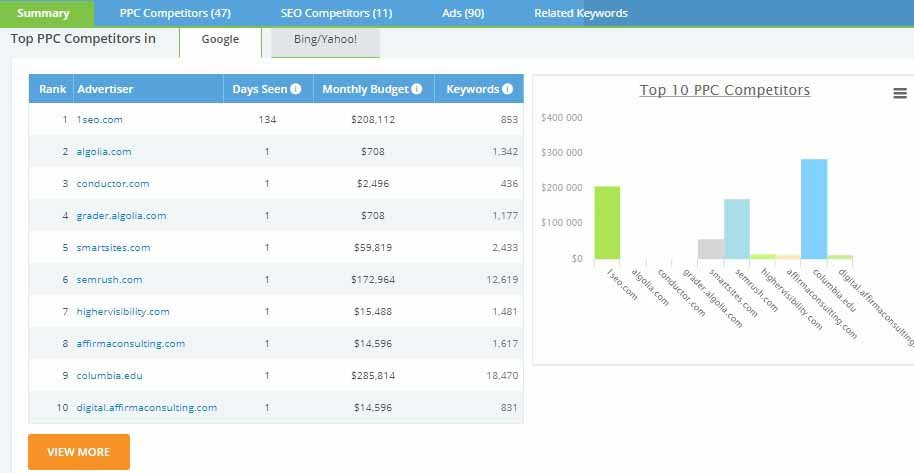The width and height of the screenshot is (914, 473).
Task: Click the tall blue columbia.edu chart bar
Action: tap(814, 209)
